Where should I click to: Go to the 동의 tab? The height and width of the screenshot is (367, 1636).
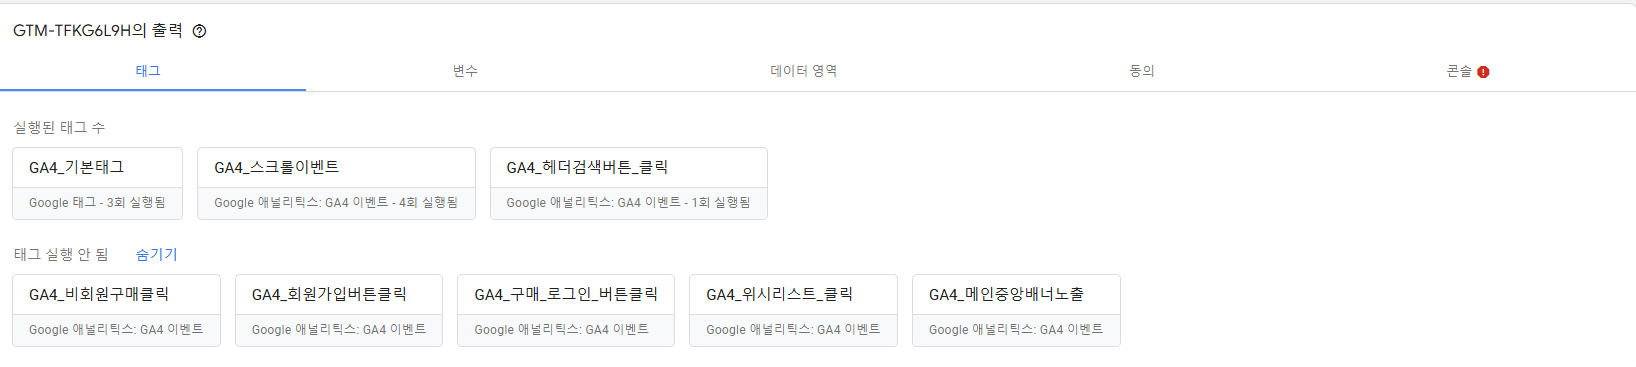coord(1141,71)
